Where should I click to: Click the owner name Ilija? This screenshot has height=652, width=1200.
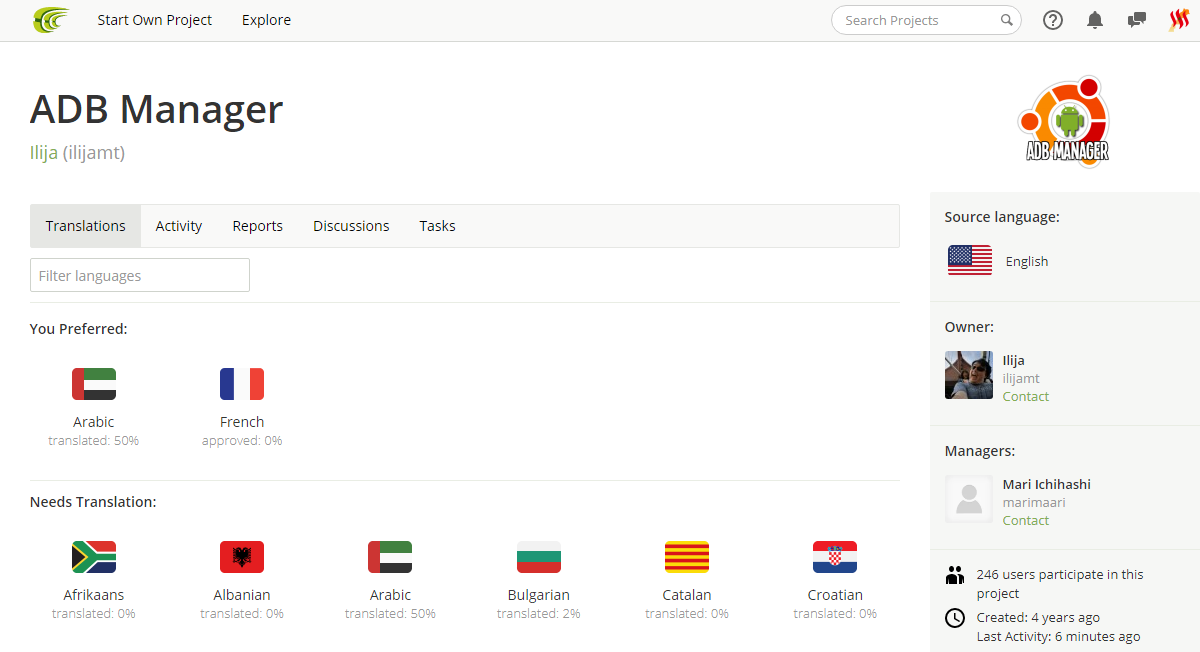click(1014, 360)
